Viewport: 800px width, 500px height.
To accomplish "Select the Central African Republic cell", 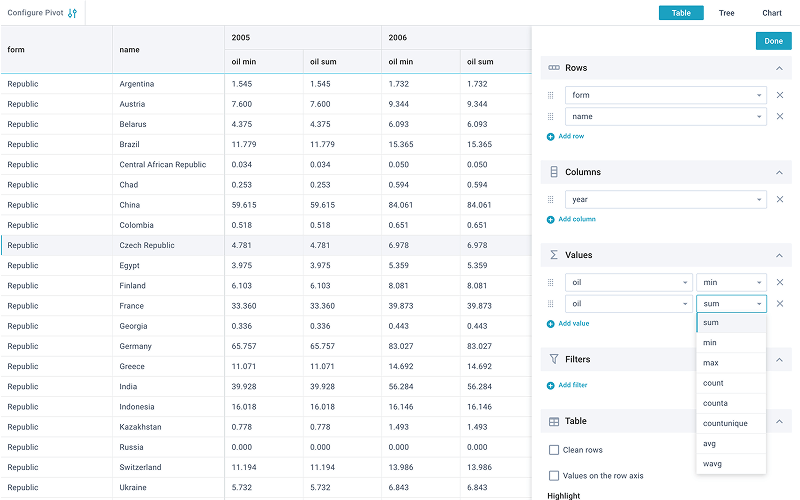I will pyautogui.click(x=168, y=165).
